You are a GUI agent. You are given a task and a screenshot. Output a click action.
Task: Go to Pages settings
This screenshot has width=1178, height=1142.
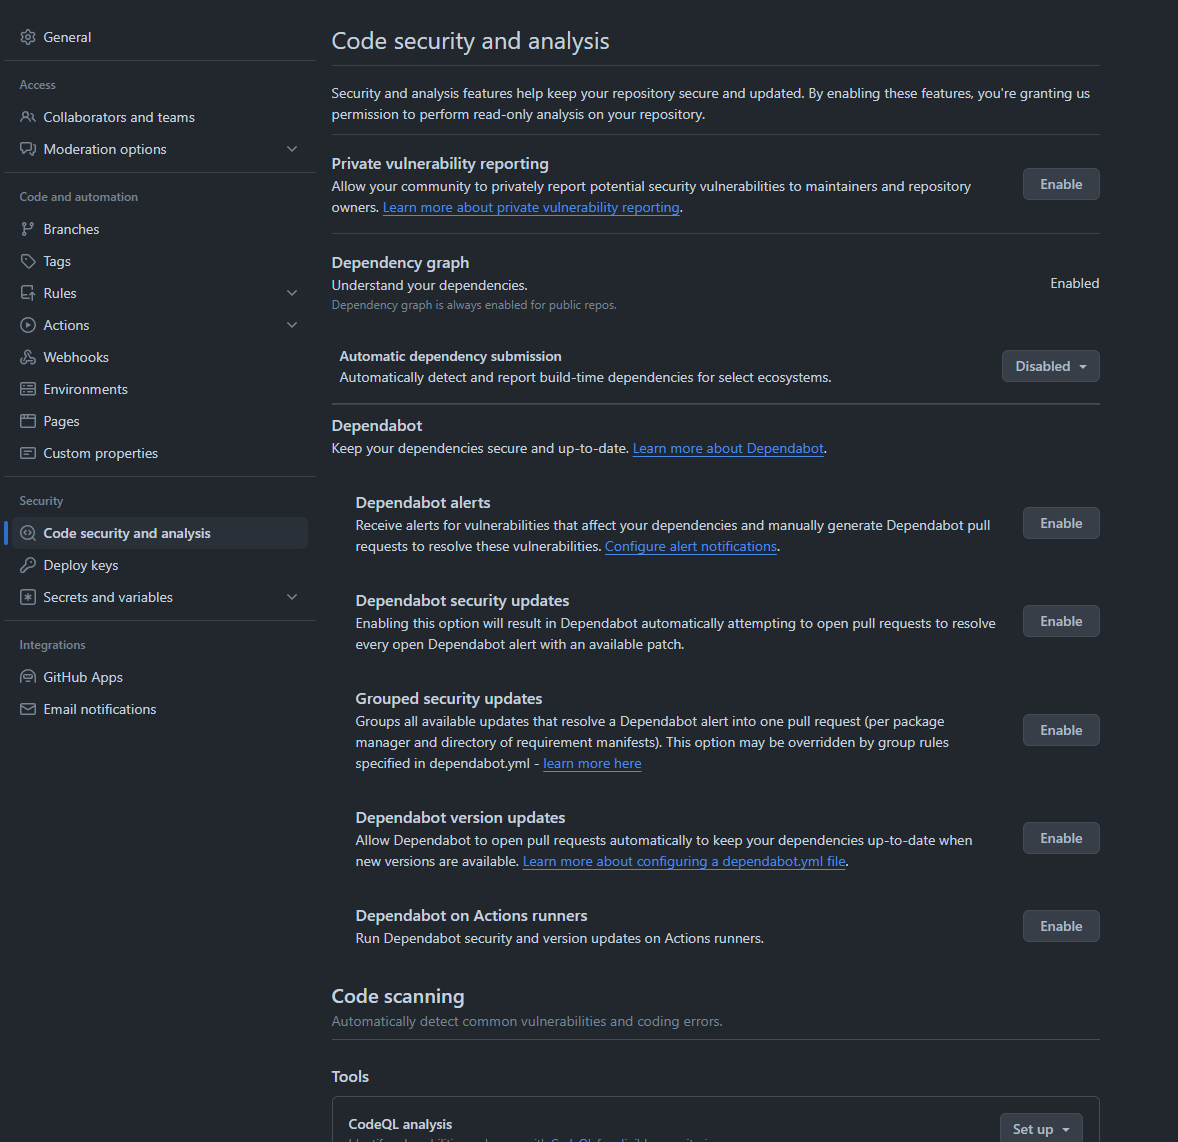coord(159,421)
